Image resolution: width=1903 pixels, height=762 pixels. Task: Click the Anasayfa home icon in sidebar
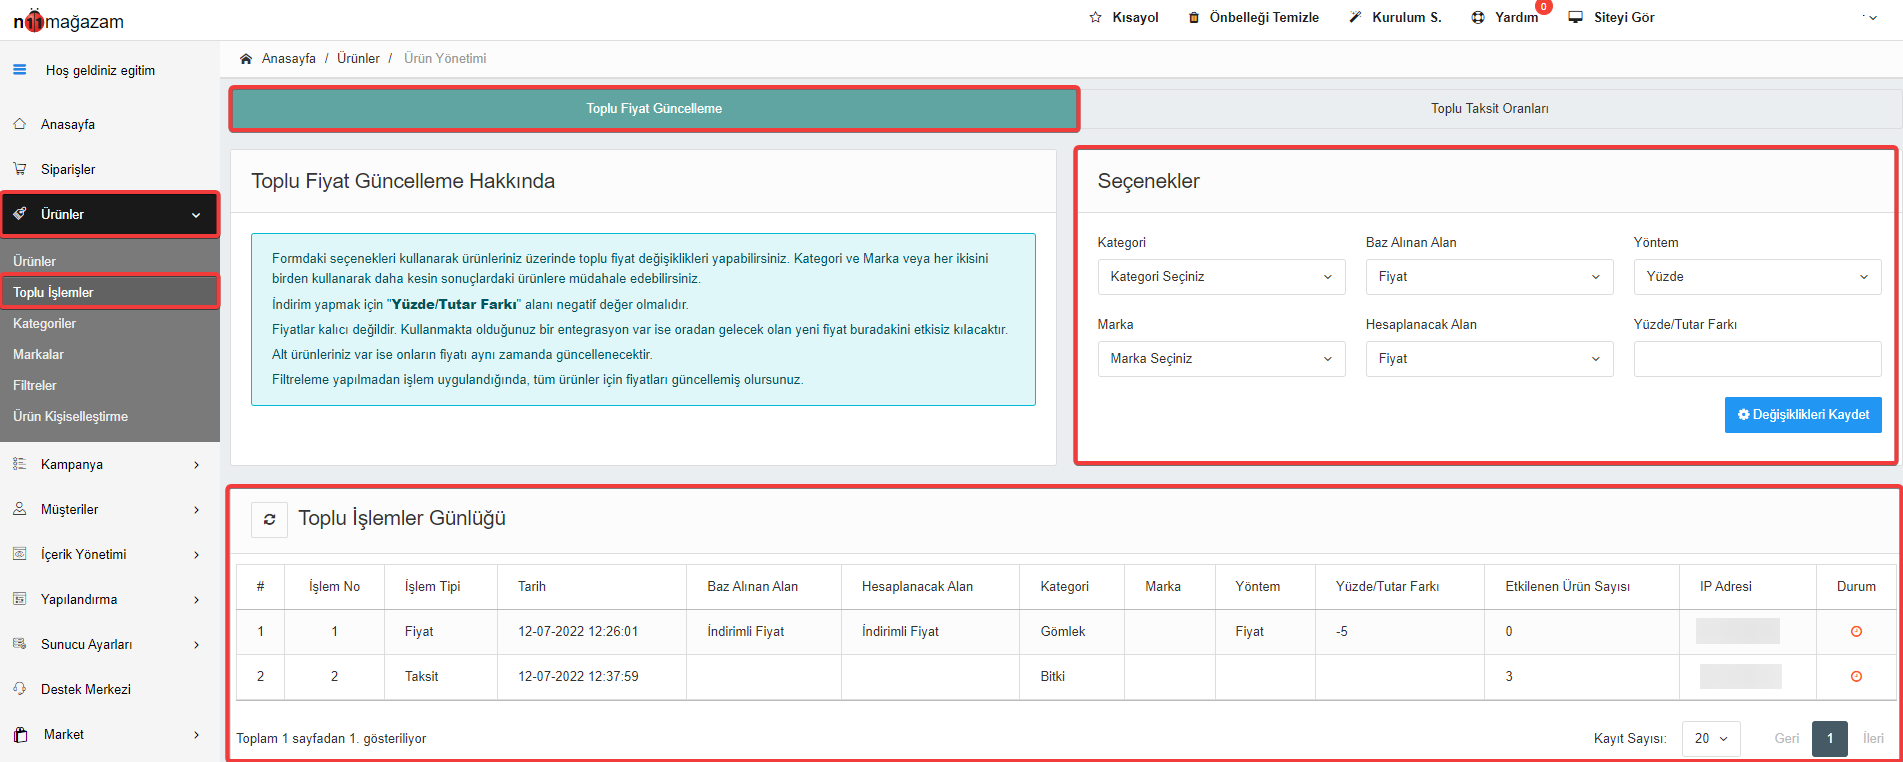click(x=19, y=124)
